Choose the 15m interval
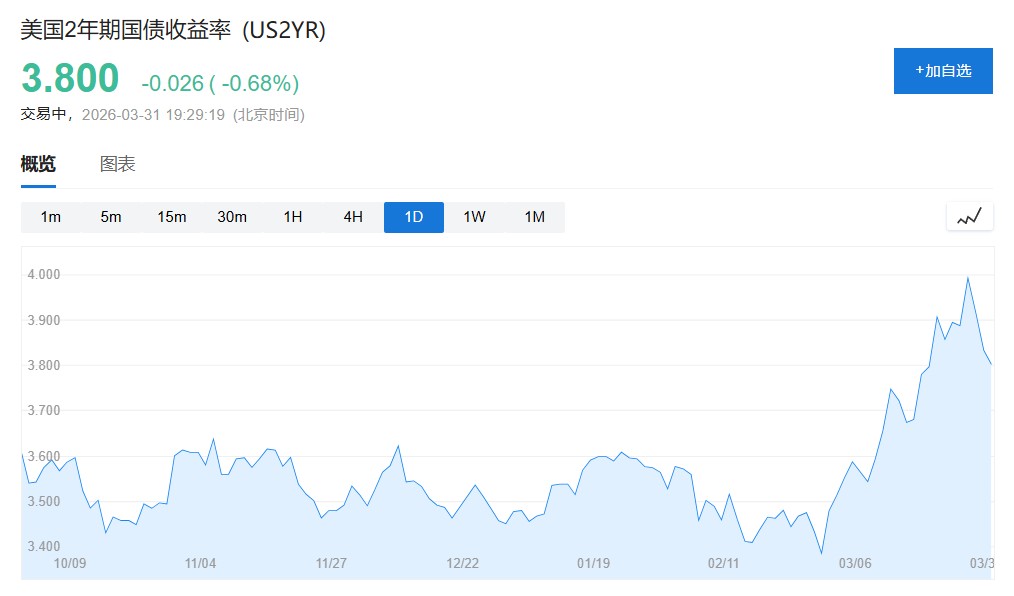 coord(172,217)
